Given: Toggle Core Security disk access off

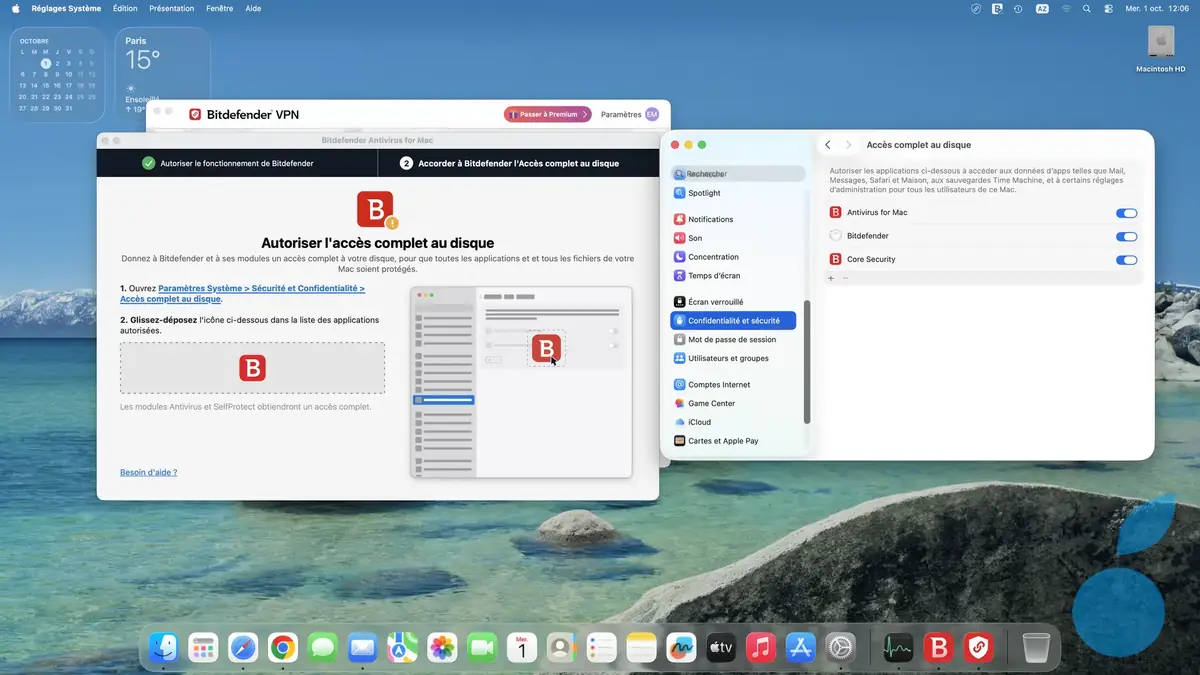Looking at the screenshot, I should [x=1126, y=258].
